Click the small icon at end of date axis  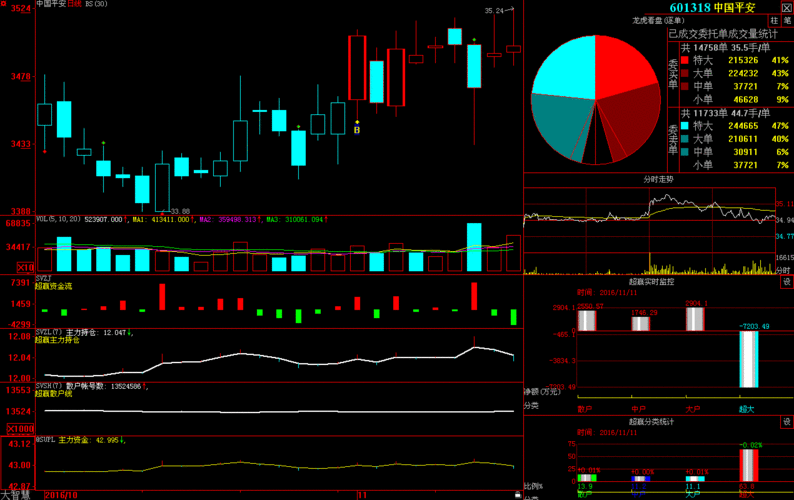click(518, 494)
